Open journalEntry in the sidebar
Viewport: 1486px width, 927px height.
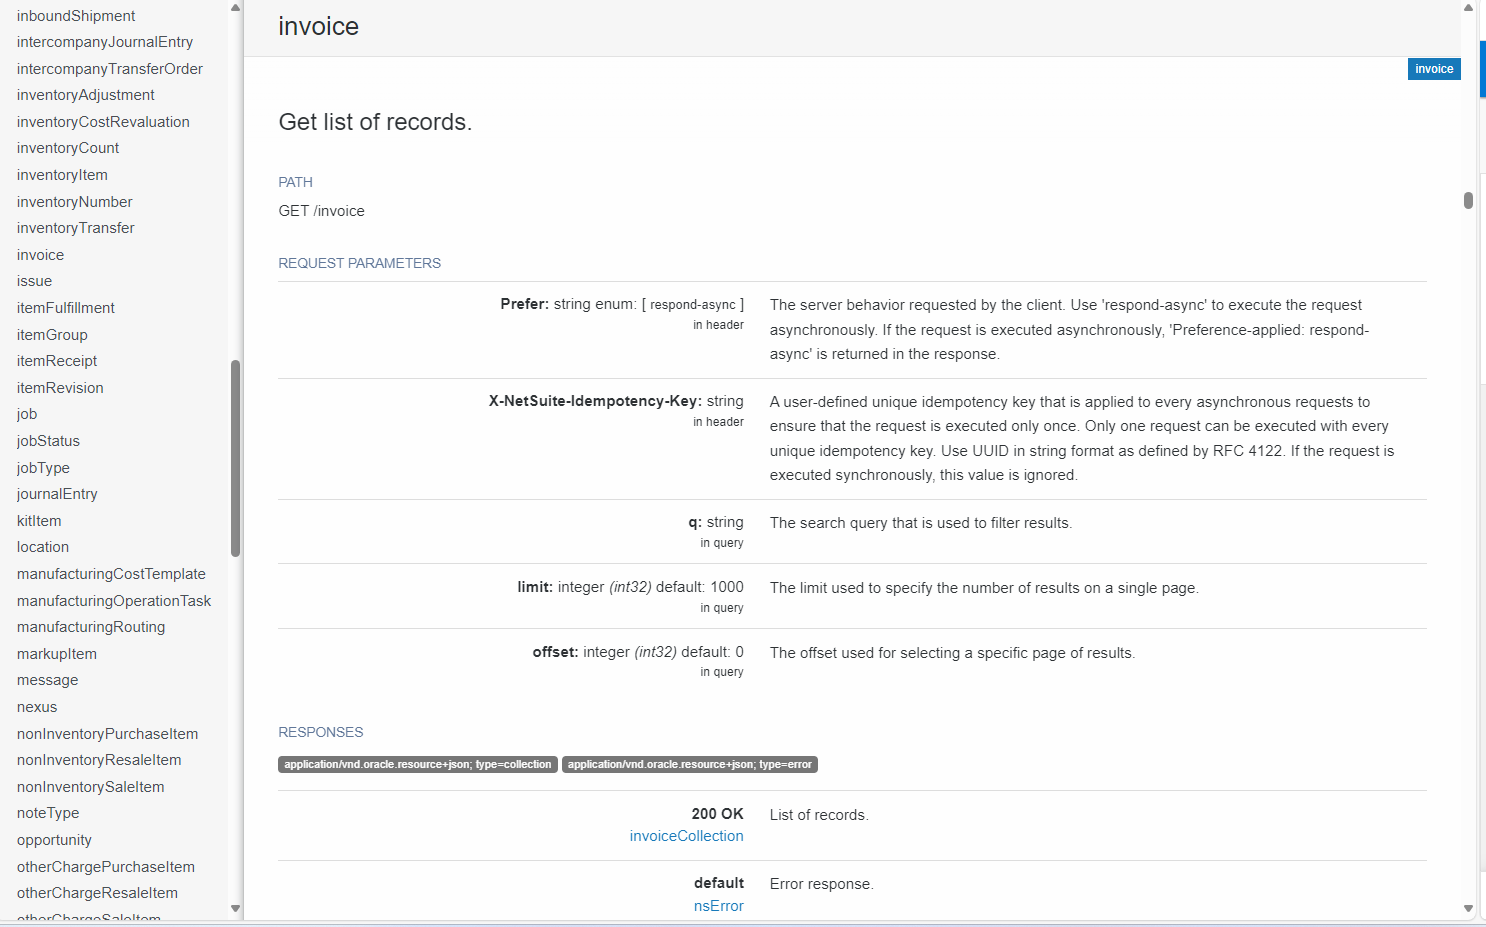point(57,494)
